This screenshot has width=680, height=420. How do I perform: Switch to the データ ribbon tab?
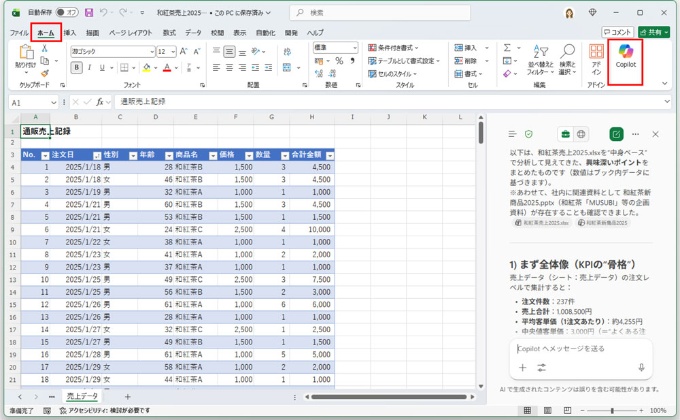(193, 33)
